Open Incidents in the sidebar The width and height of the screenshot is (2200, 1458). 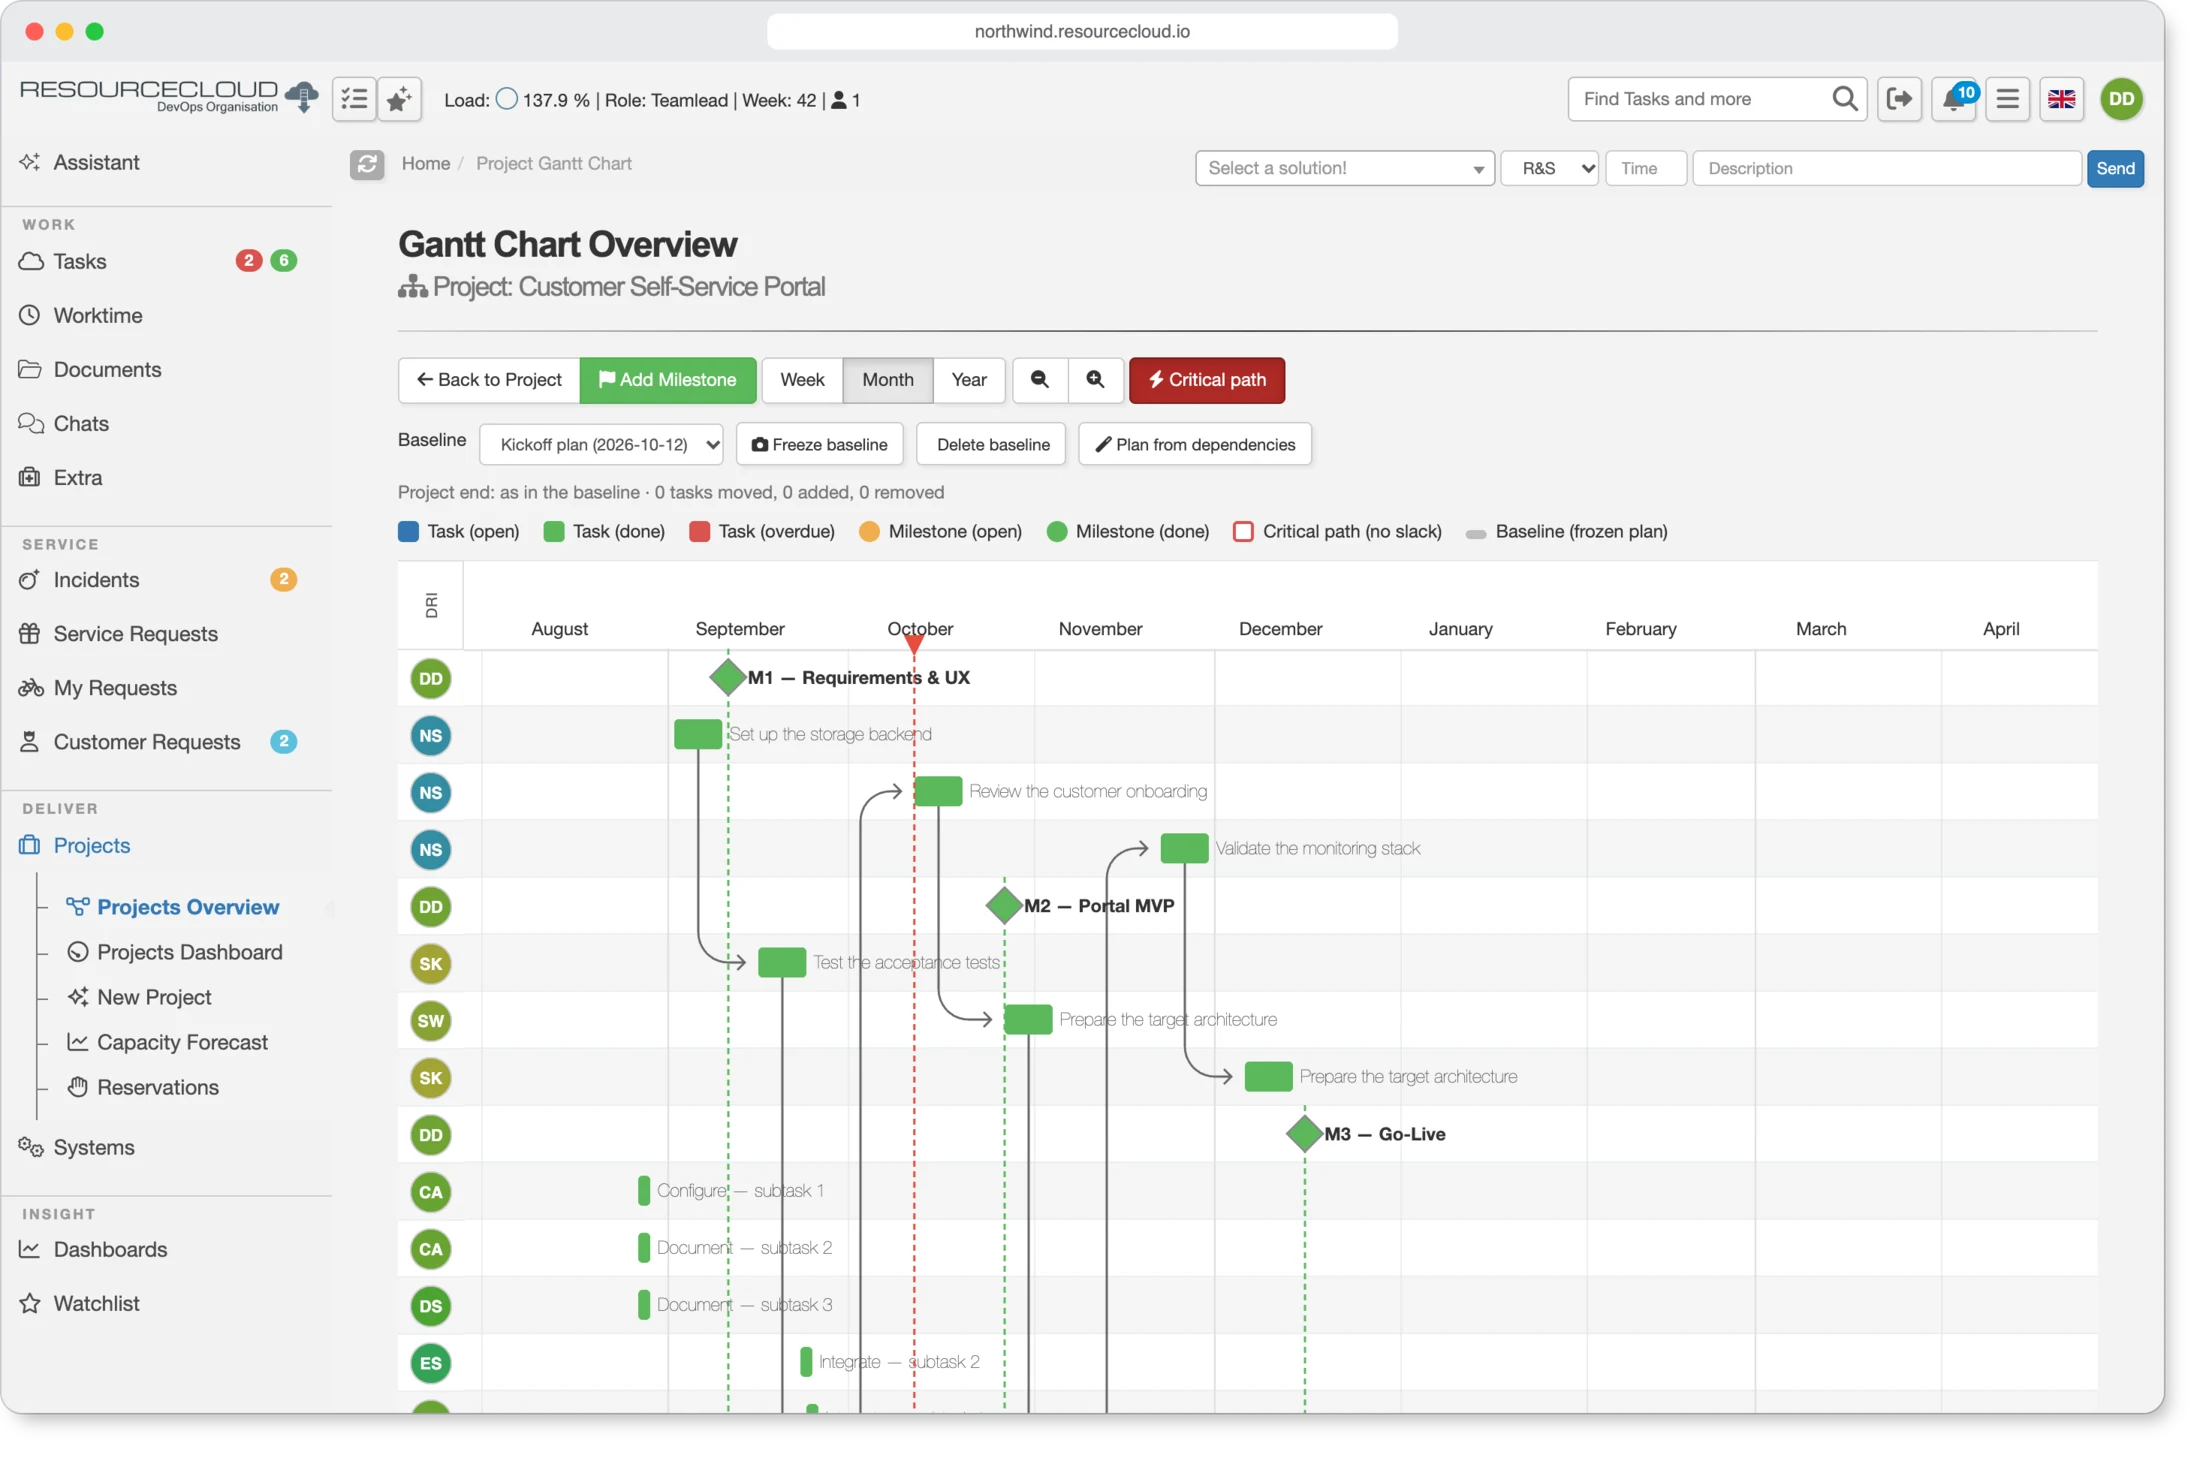(x=96, y=580)
